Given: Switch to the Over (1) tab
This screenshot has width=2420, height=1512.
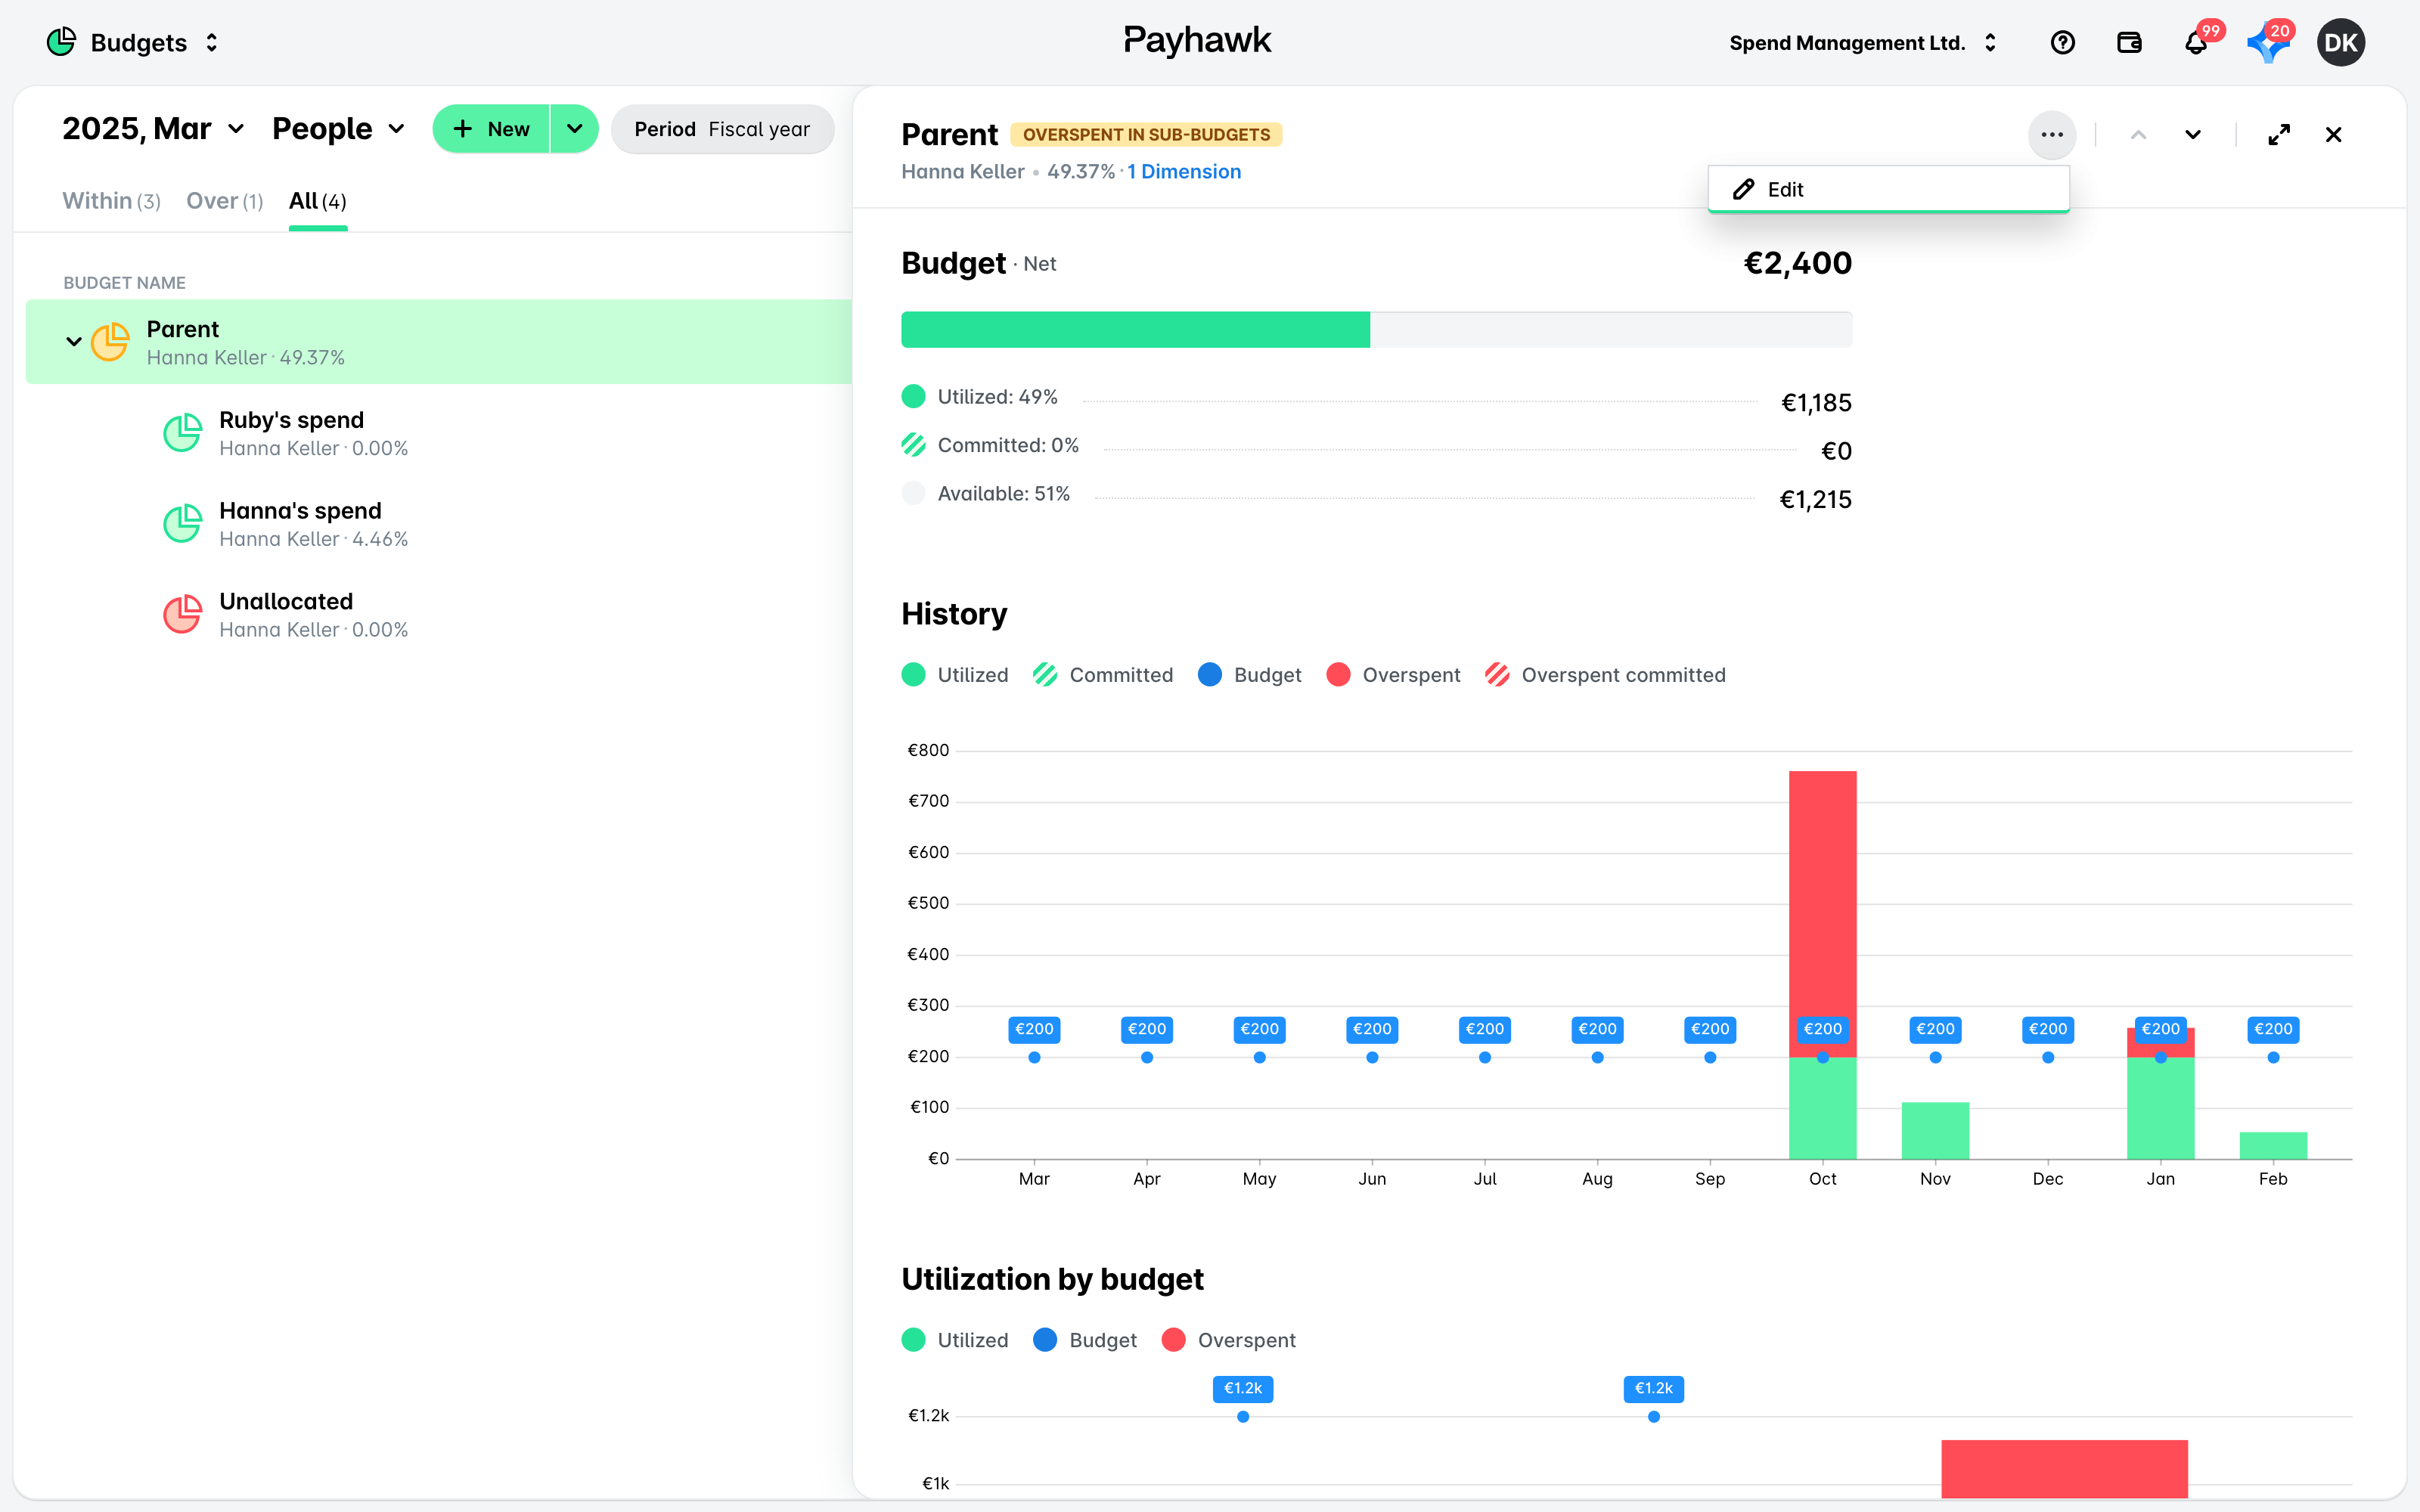Looking at the screenshot, I should pyautogui.click(x=224, y=201).
